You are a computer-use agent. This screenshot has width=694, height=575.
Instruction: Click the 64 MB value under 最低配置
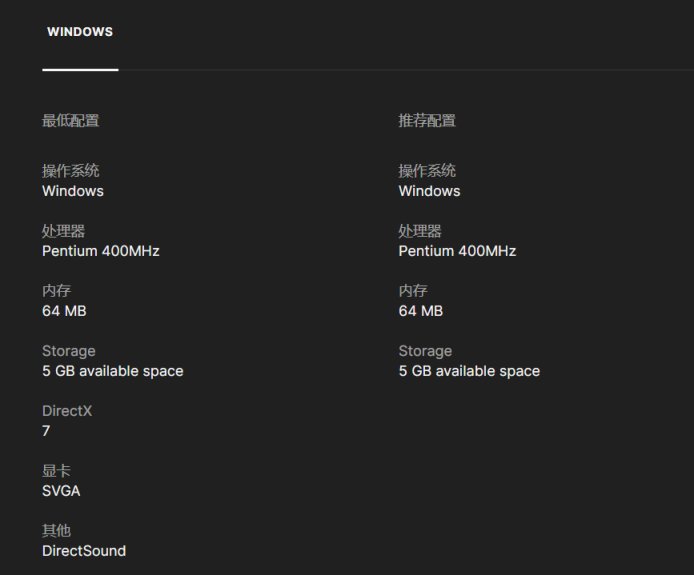pyautogui.click(x=64, y=311)
